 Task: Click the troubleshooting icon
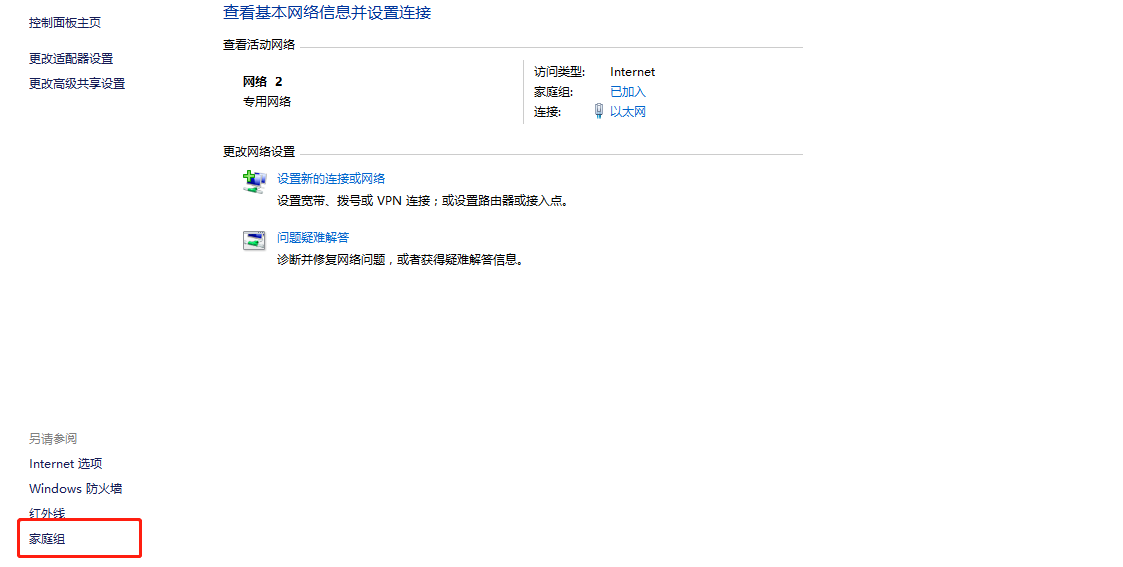tap(254, 241)
